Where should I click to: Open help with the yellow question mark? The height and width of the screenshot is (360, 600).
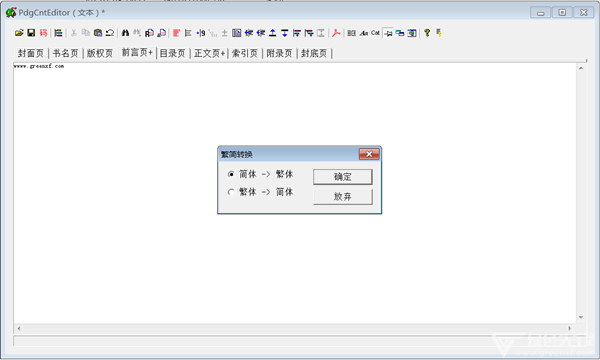coord(427,33)
